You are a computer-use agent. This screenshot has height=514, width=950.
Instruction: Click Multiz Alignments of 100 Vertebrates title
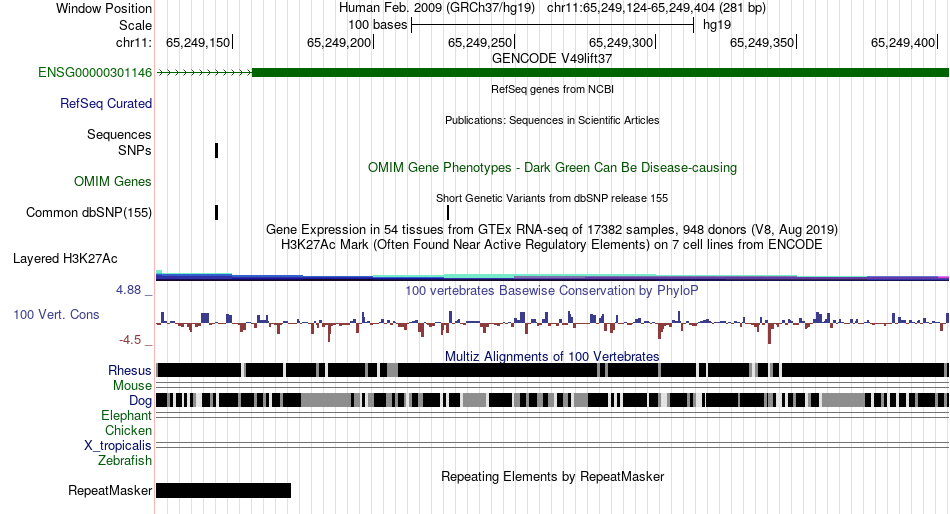point(552,356)
